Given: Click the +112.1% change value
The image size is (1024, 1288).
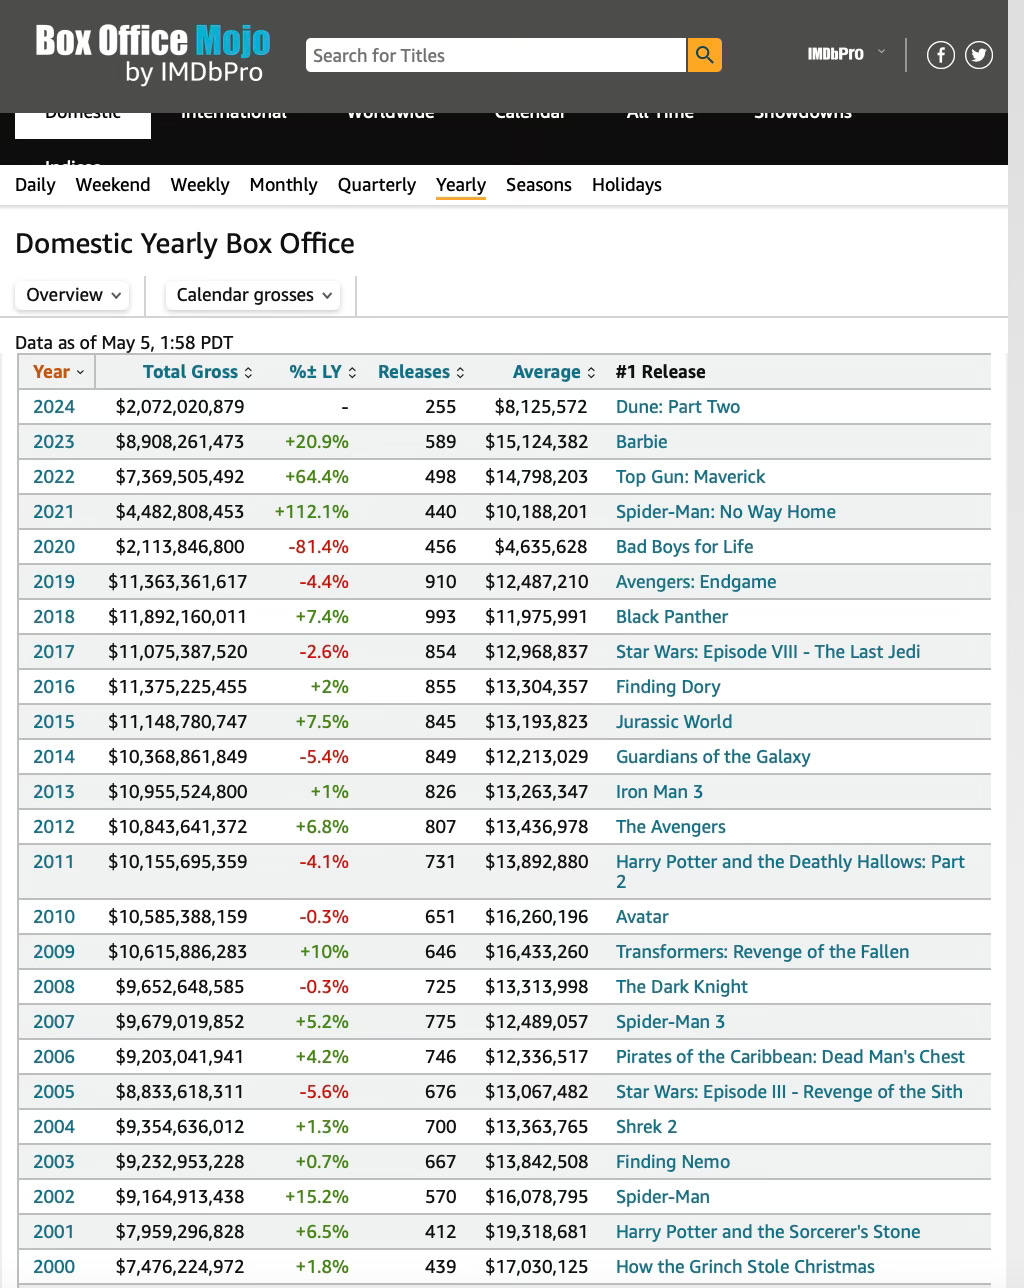Looking at the screenshot, I should [x=312, y=512].
